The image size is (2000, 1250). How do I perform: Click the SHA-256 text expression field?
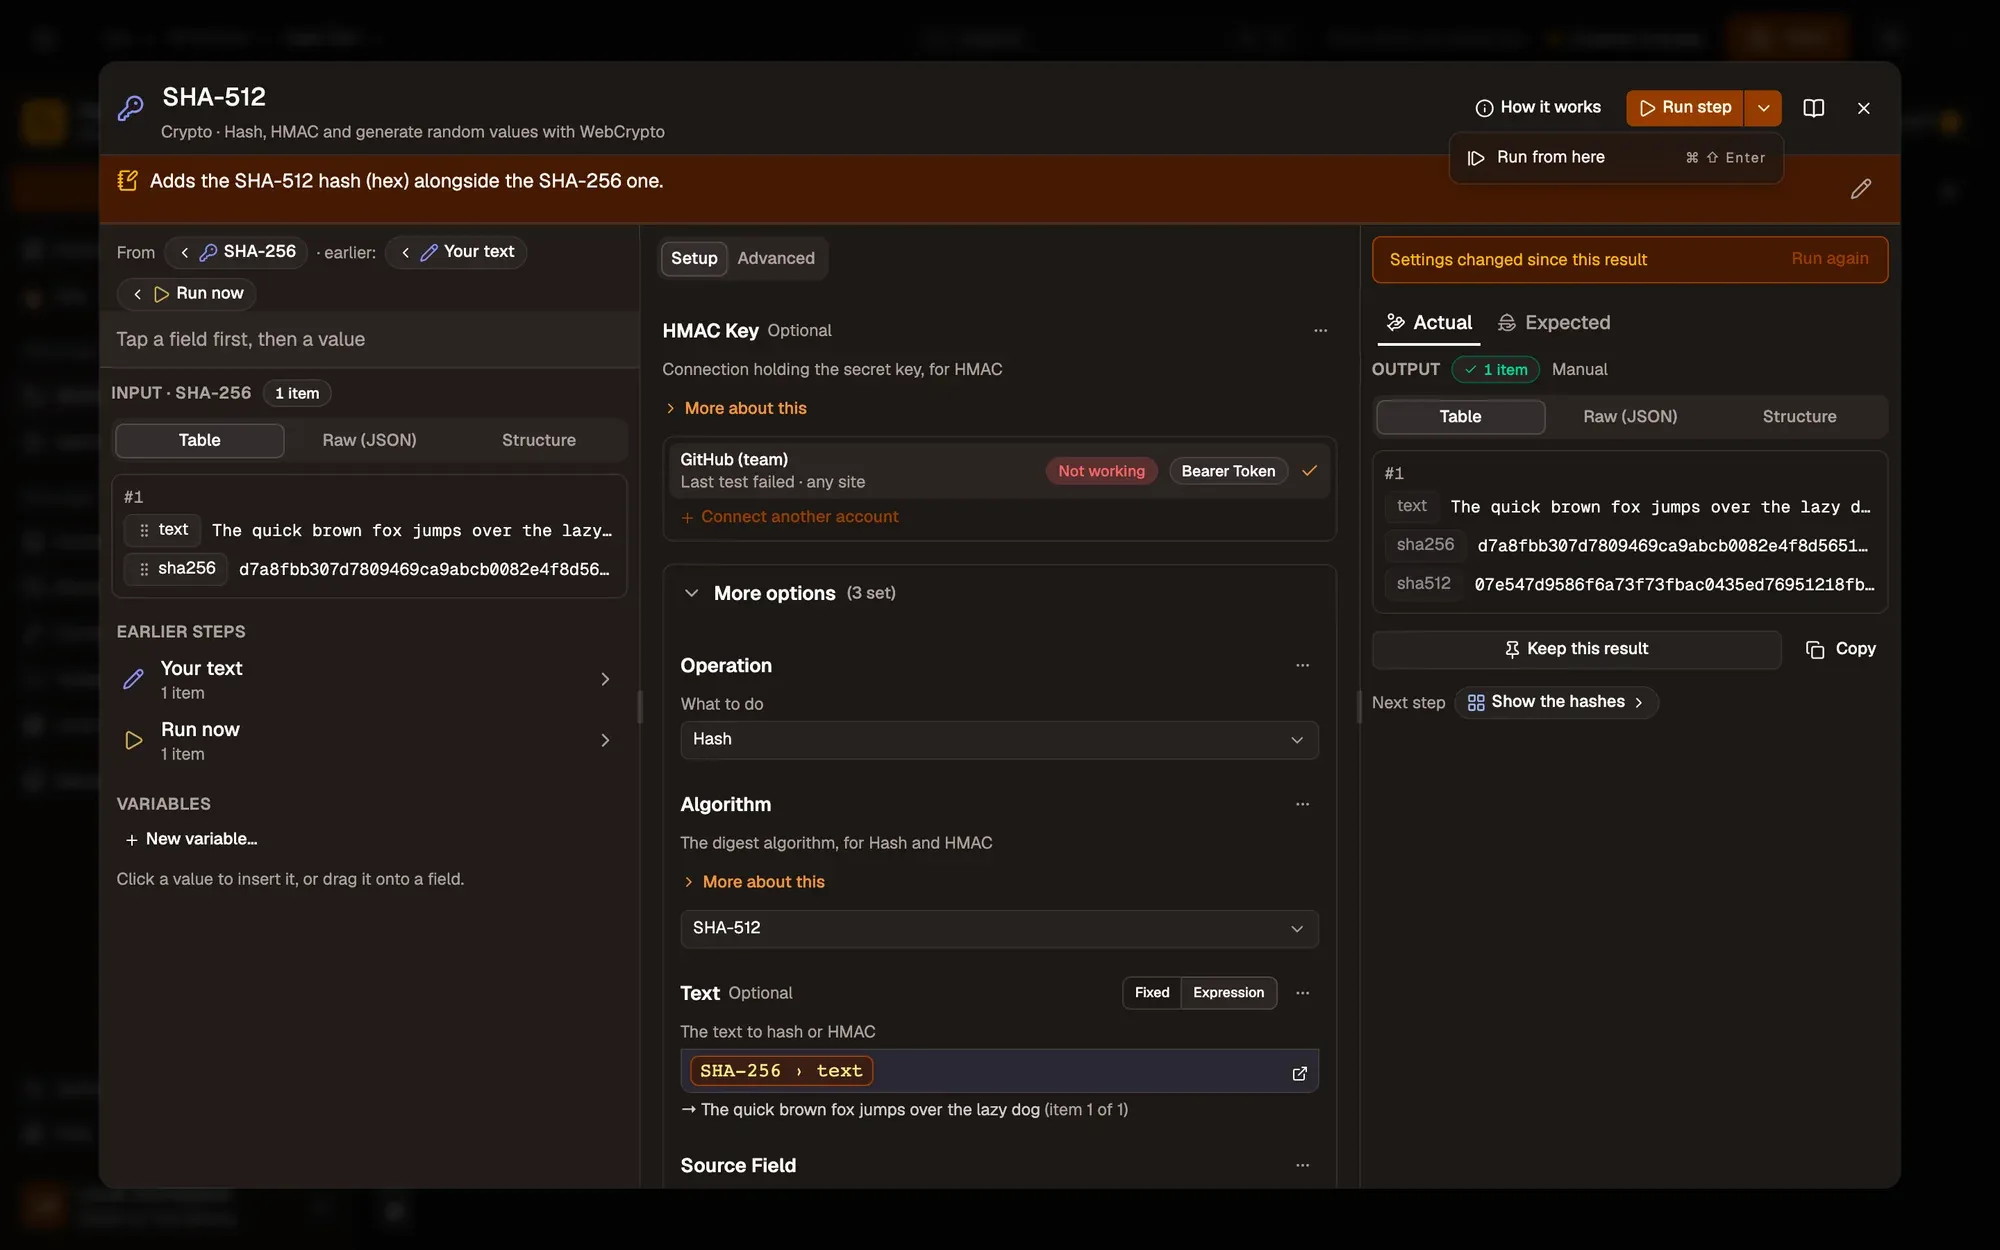pyautogui.click(x=999, y=1072)
